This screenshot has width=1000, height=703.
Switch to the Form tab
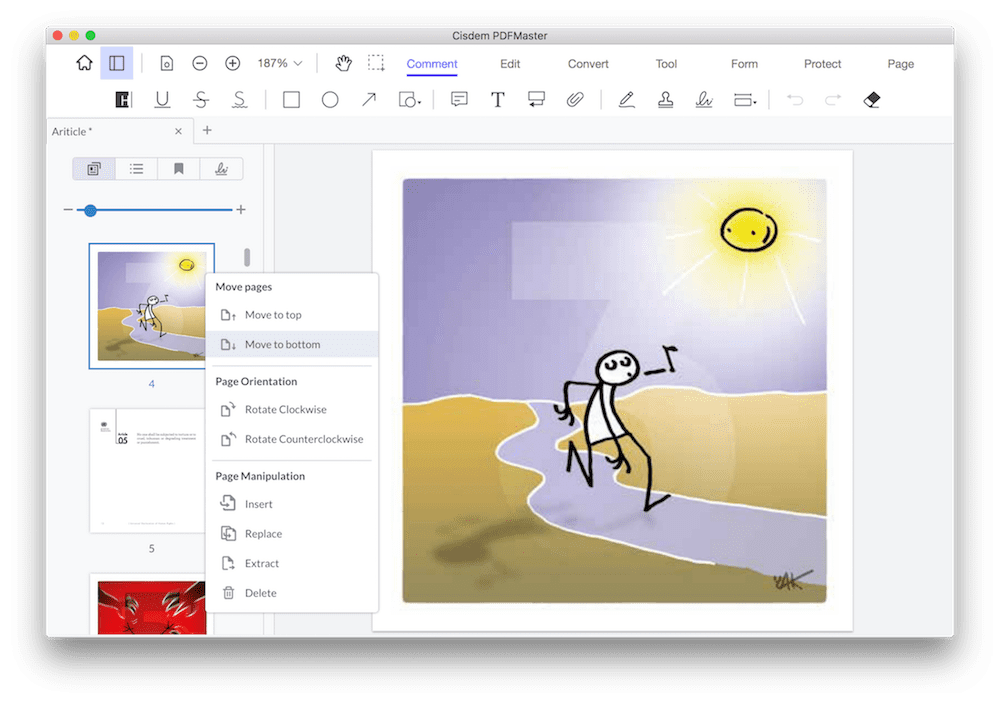coord(744,64)
